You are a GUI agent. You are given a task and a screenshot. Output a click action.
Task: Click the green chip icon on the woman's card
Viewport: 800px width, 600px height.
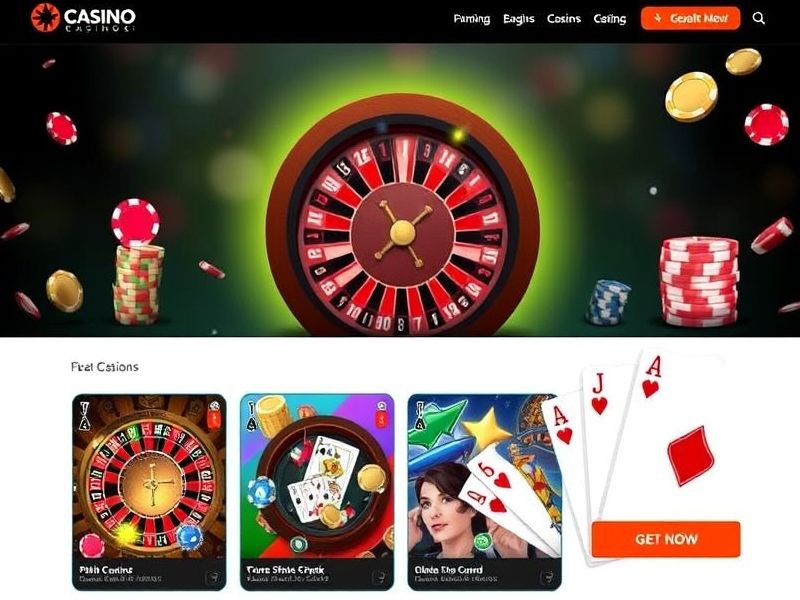click(482, 542)
